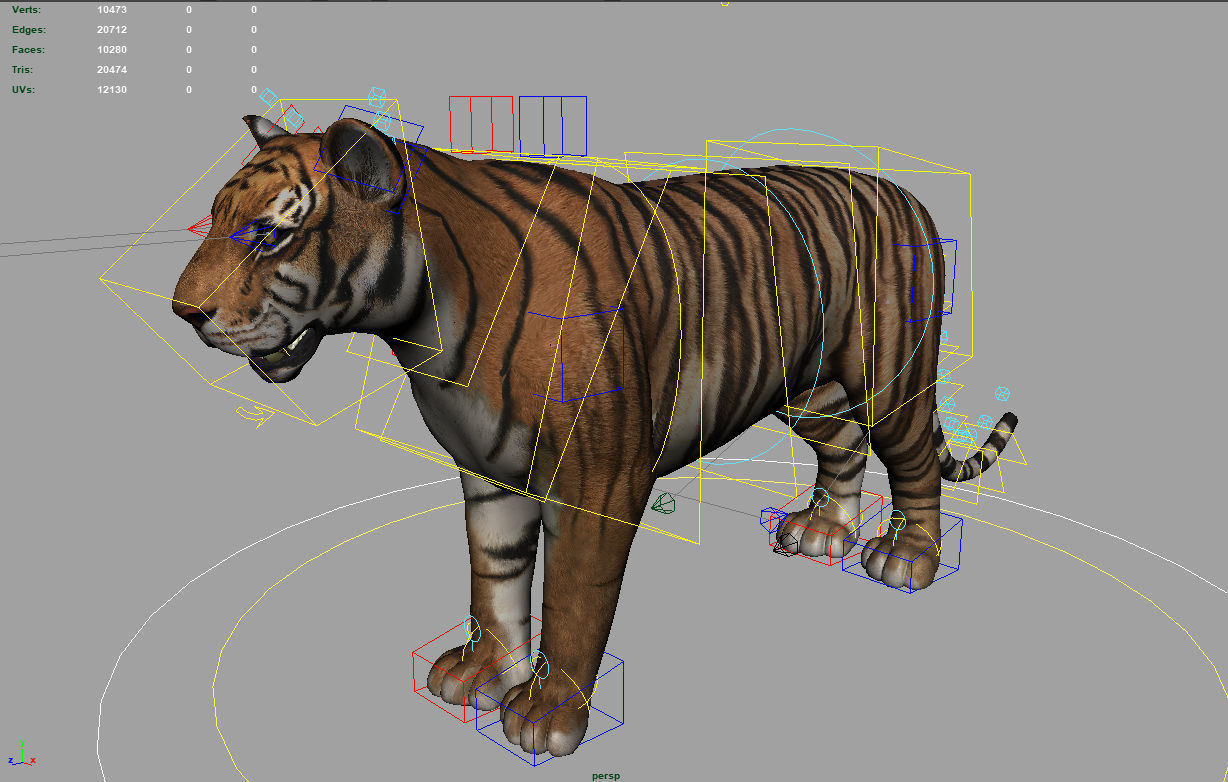This screenshot has width=1228, height=782.
Task: Pick the dark green pyramid control under belly
Action: (663, 503)
